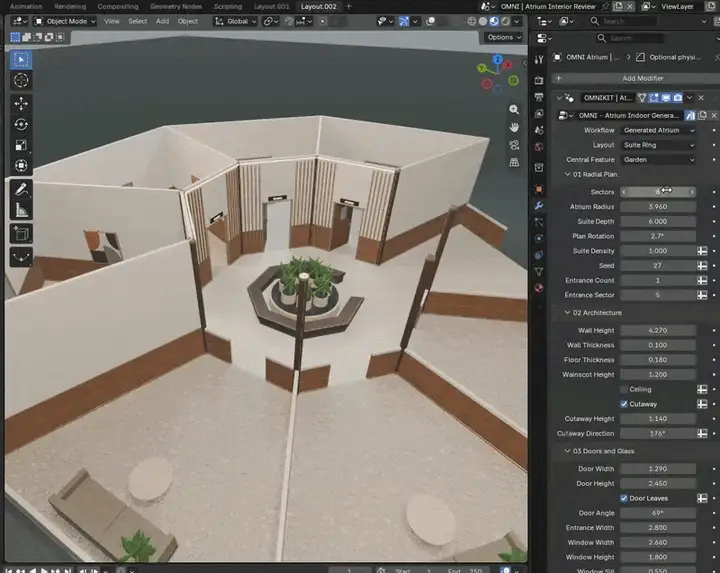Activate the Cursor tool
This screenshot has height=573, width=720.
[21, 80]
